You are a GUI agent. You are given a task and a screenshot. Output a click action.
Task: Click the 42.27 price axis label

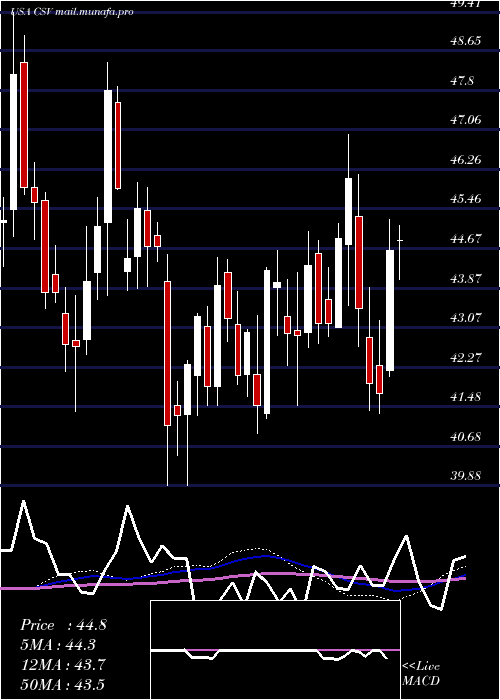466,358
